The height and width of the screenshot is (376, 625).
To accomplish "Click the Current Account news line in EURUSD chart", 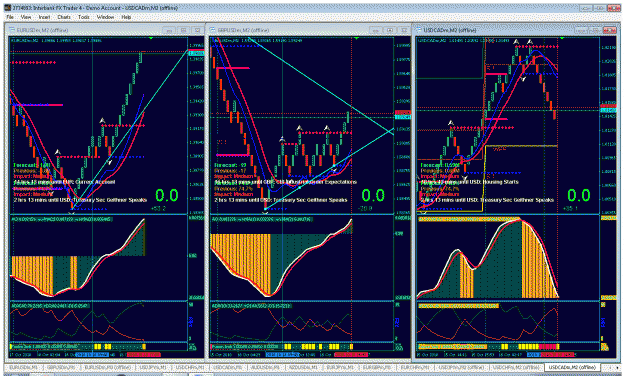I will [64, 182].
